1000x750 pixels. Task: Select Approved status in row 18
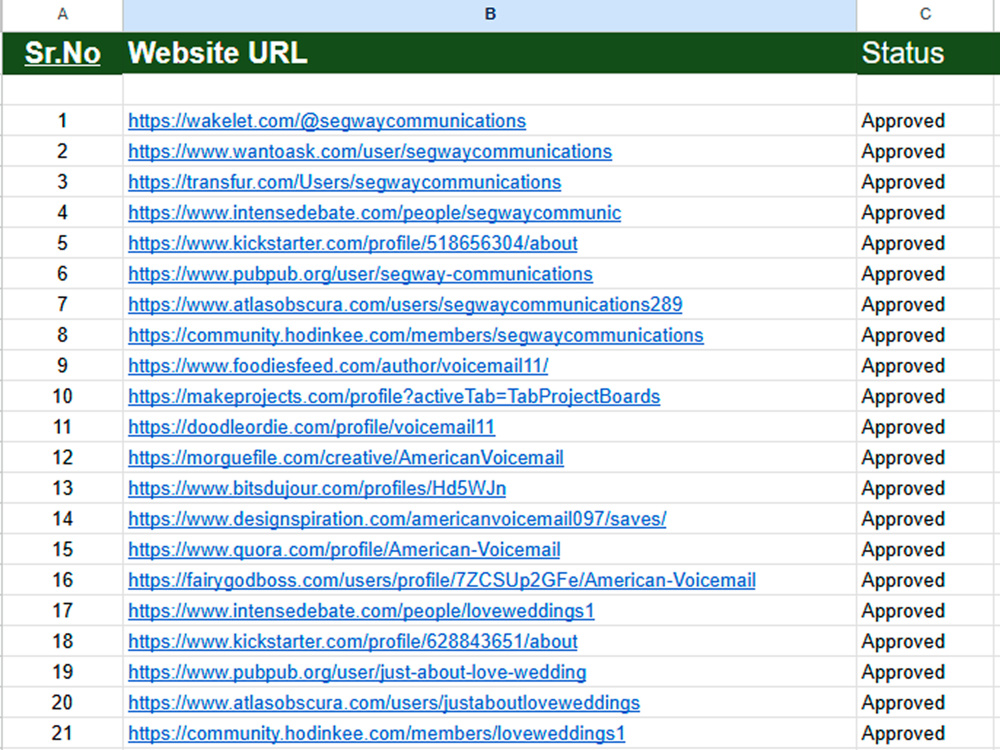tap(903, 641)
